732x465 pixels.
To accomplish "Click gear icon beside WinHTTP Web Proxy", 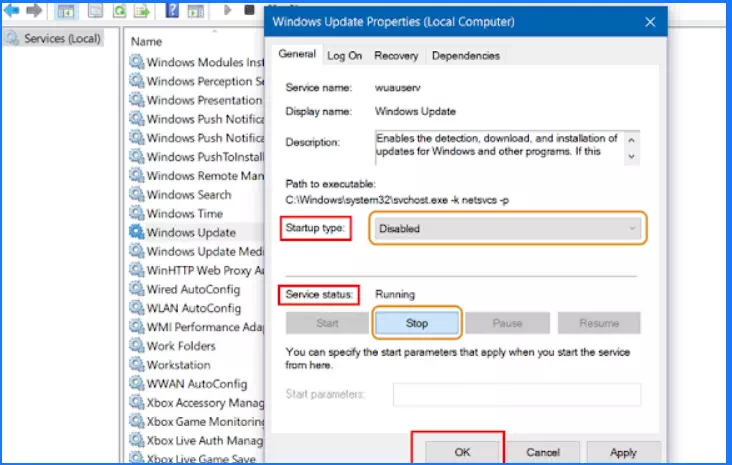I will click(x=136, y=270).
